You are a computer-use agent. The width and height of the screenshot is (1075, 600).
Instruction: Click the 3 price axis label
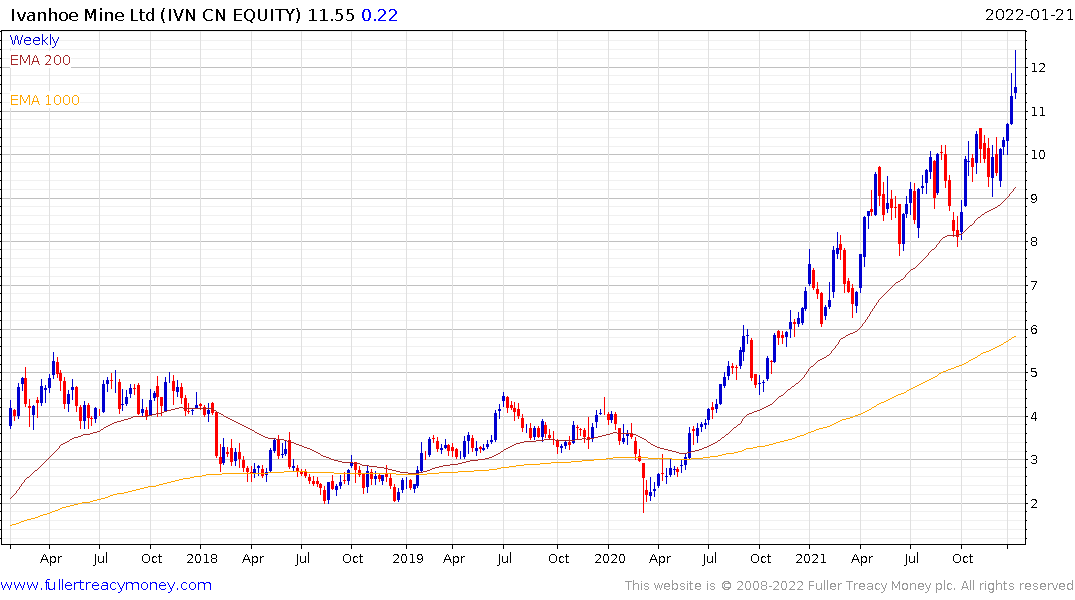tap(1035, 459)
